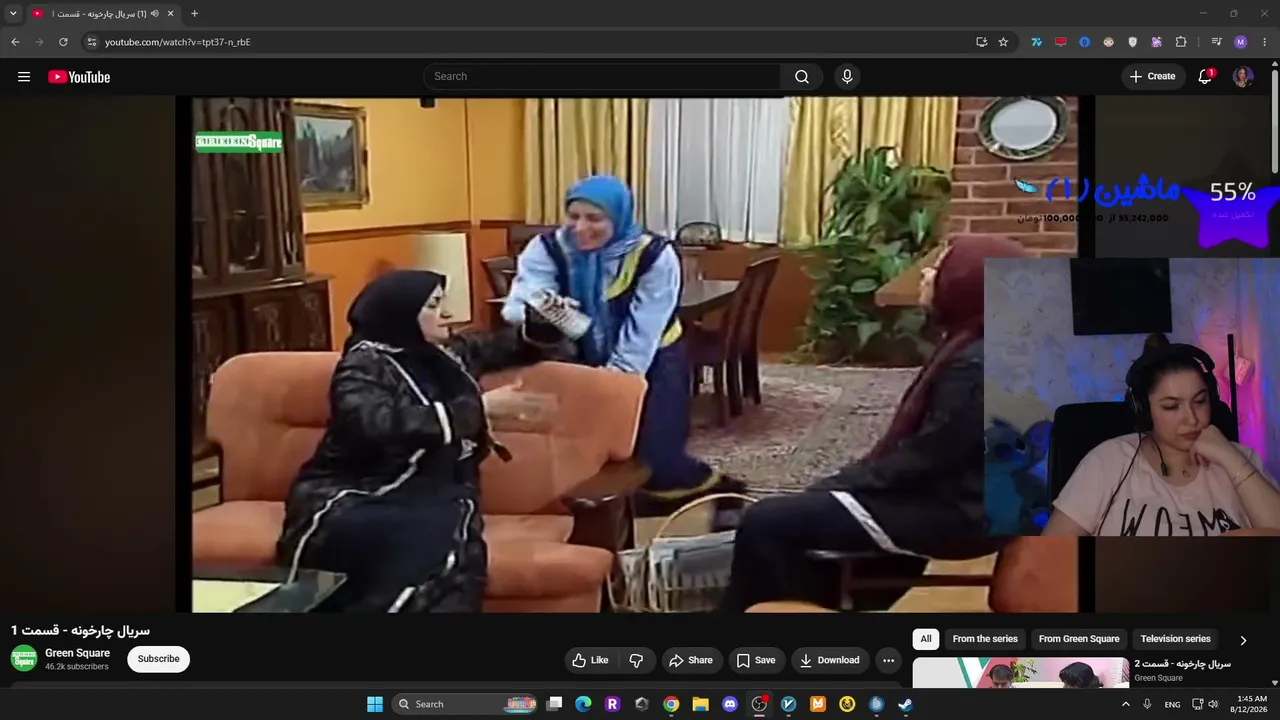Start voice search with the microphone
The image size is (1280, 720).
(847, 77)
